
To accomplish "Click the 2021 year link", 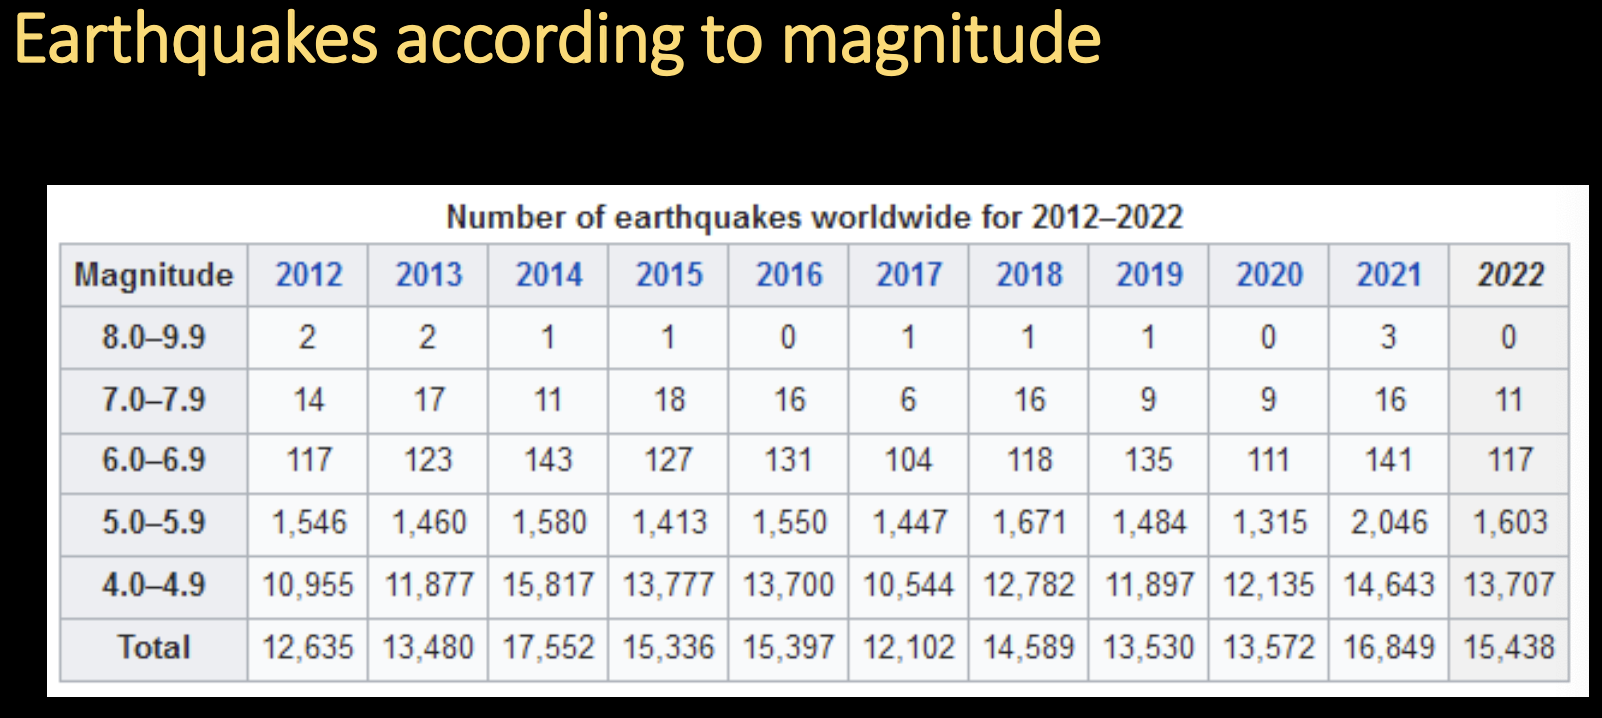I will (1389, 275).
